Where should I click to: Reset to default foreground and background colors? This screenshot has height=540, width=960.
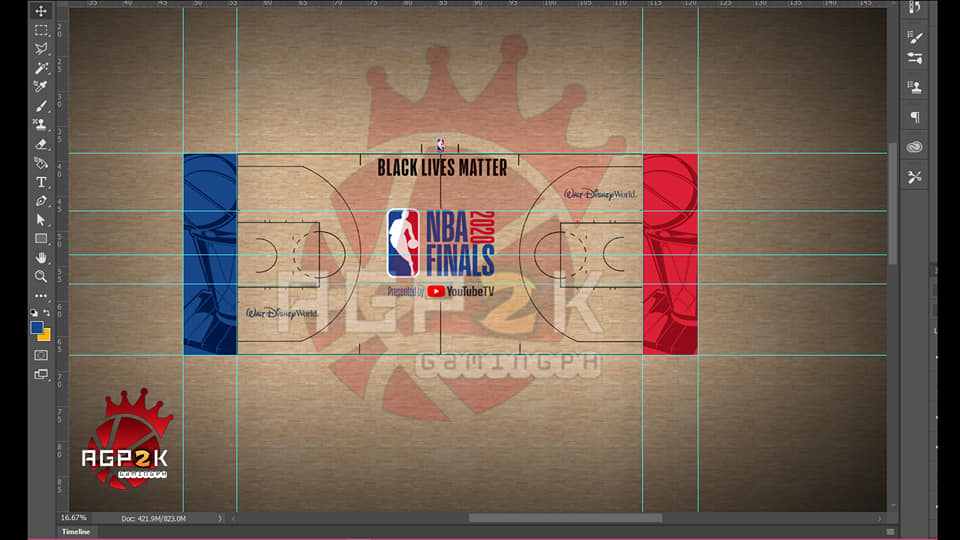[x=34, y=313]
